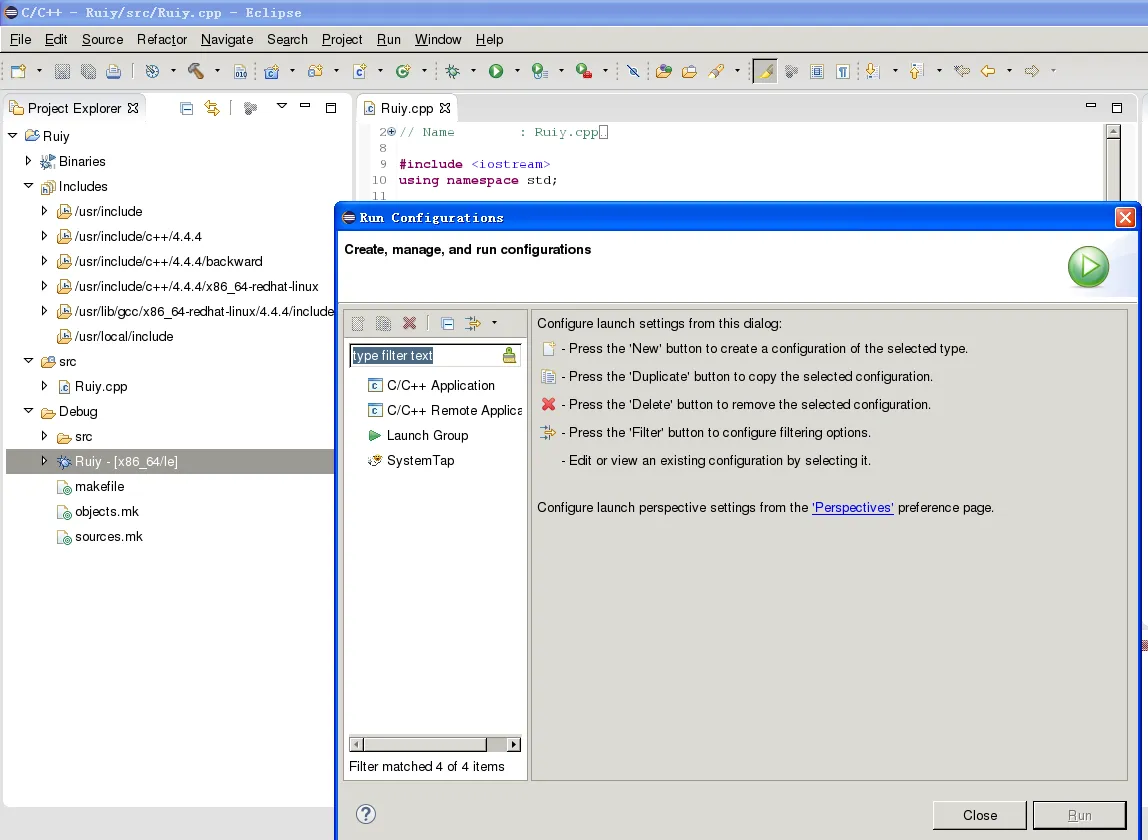Click the Build hammer icon
The image size is (1148, 840).
195,71
